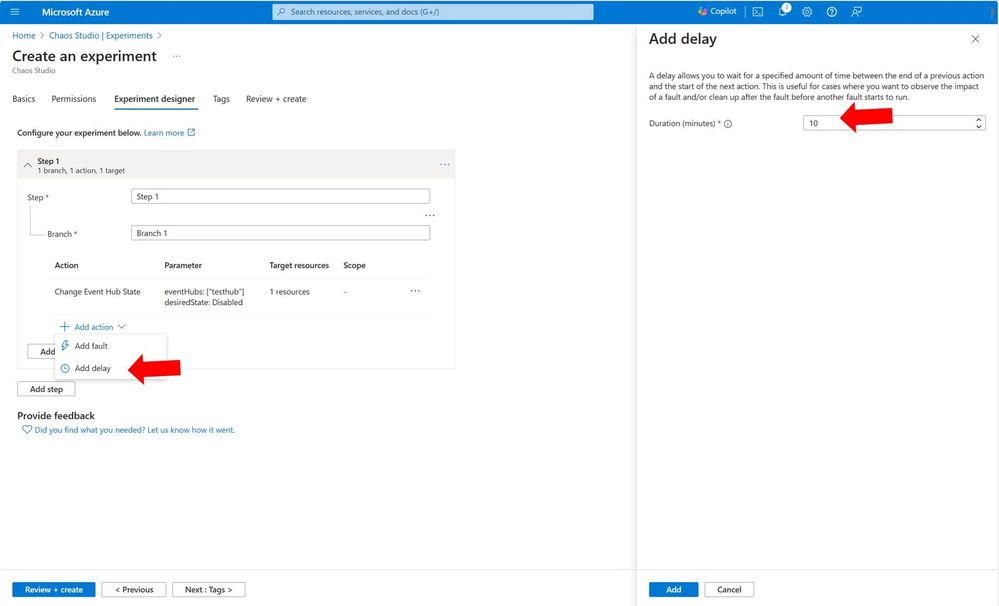Open ellipsis for Change Event Hub State action
Viewport: 999px width, 606px height.
pos(415,291)
